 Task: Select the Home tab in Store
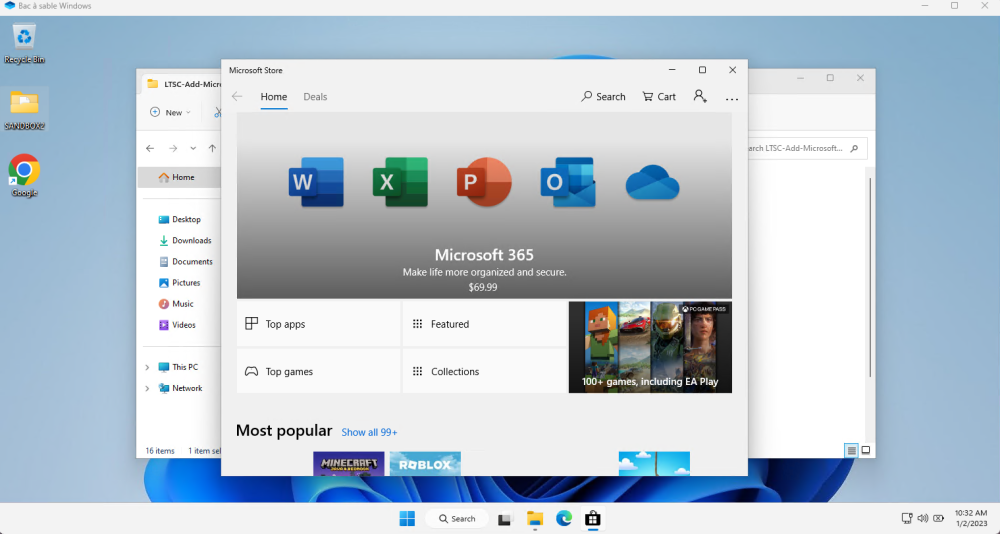point(273,97)
